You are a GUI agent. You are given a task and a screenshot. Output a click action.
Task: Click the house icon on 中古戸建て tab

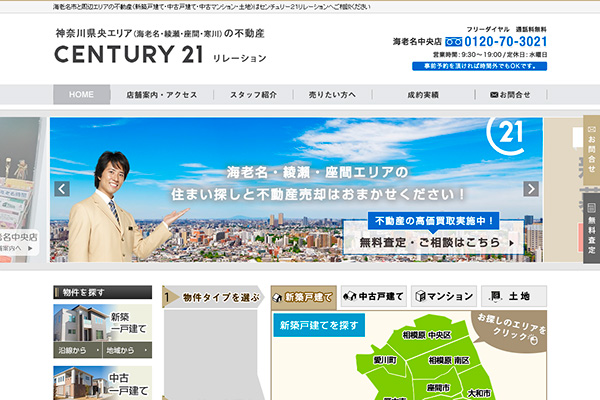(x=349, y=296)
